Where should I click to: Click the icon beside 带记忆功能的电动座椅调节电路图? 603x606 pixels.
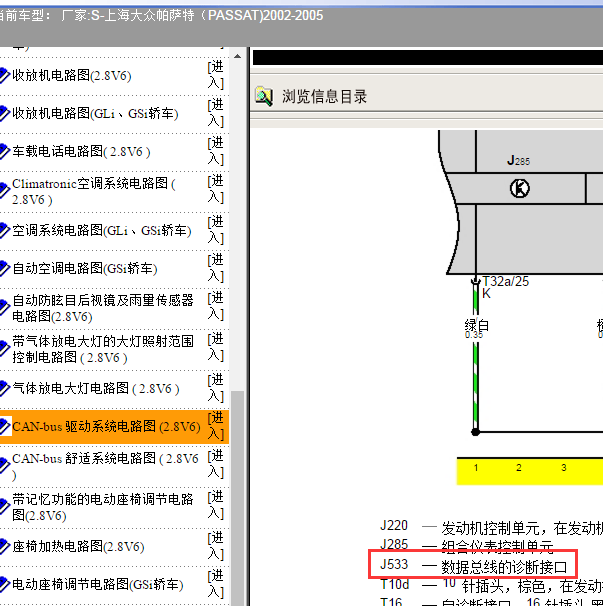(x=5, y=507)
